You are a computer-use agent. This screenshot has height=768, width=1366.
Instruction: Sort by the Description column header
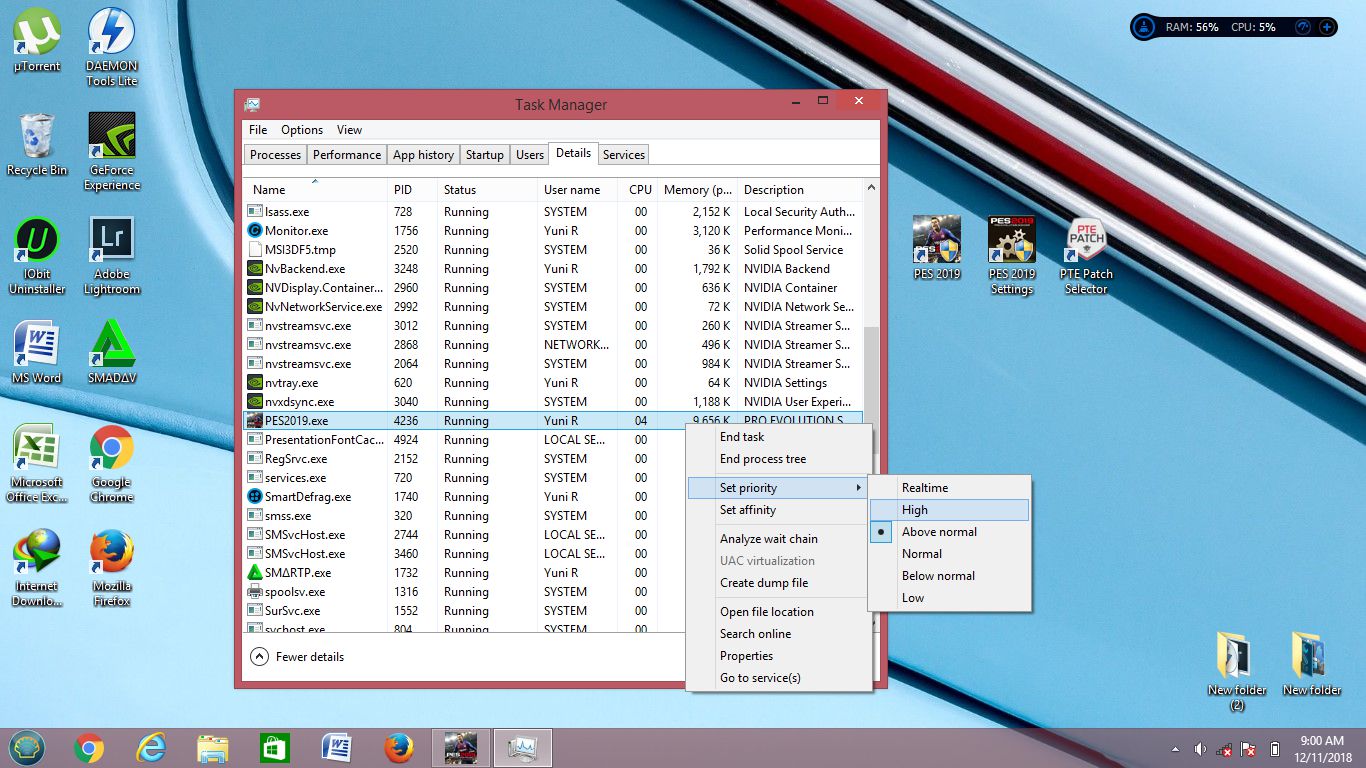[799, 190]
